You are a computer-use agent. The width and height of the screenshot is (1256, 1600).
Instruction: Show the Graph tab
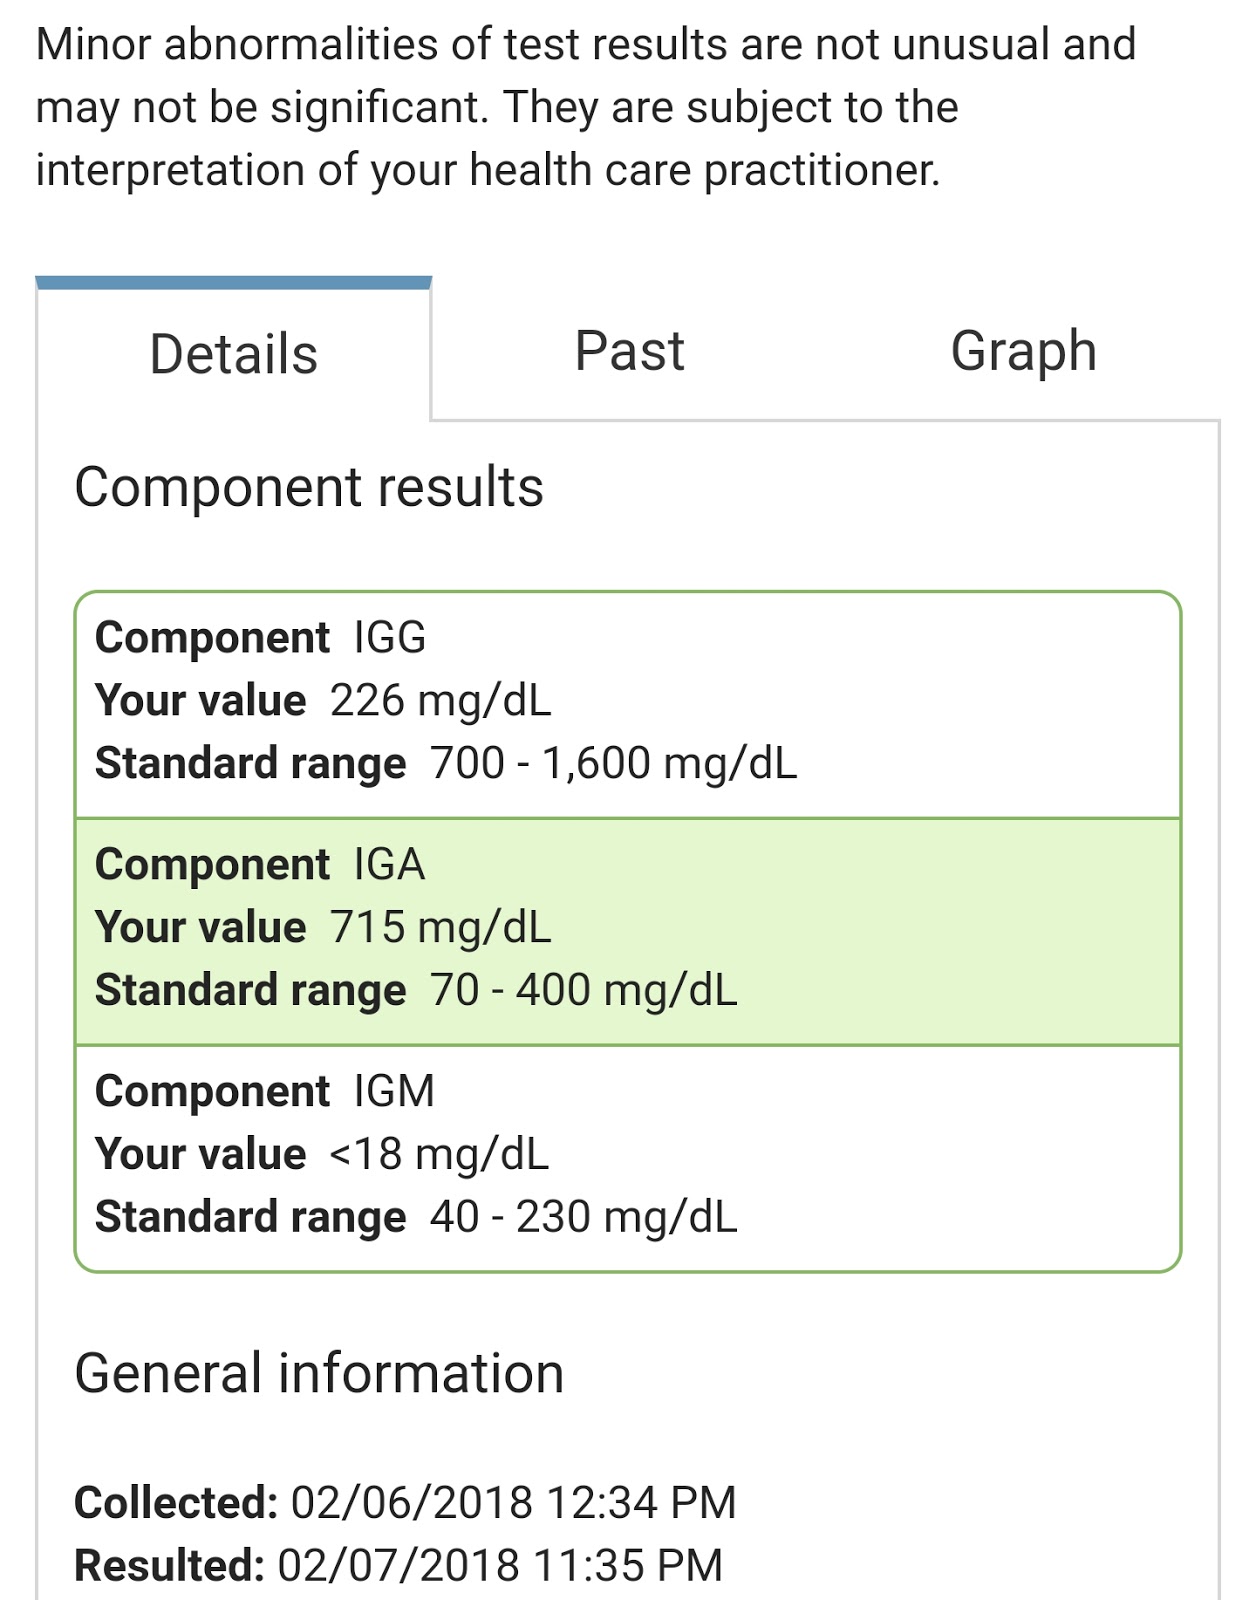1023,352
